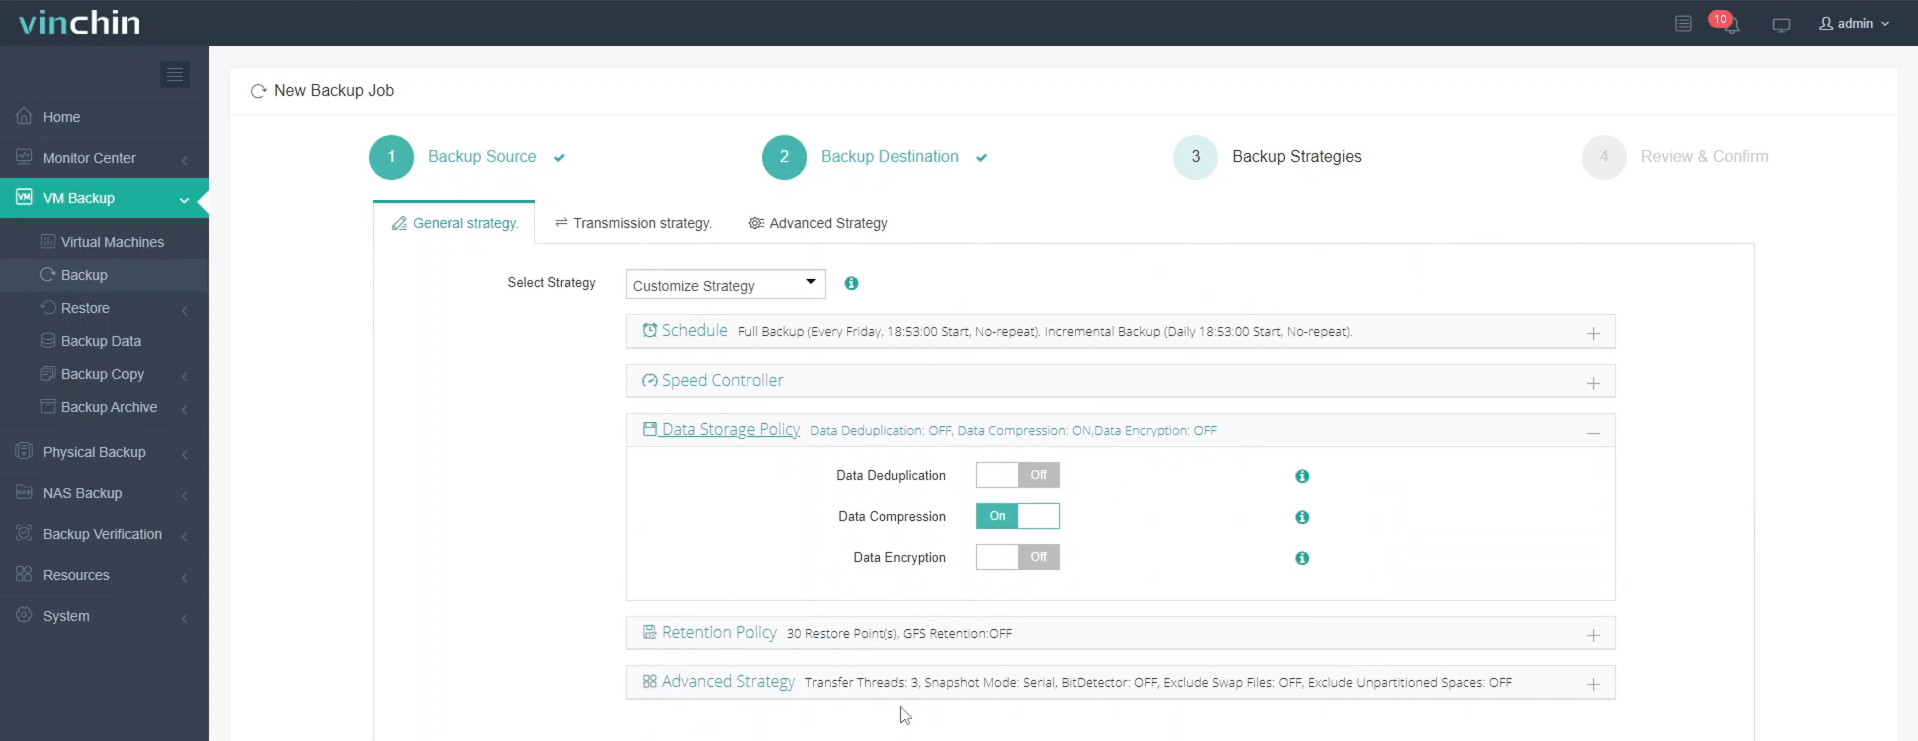Image resolution: width=1918 pixels, height=741 pixels.
Task: Enable Data Encryption switch
Action: [x=1018, y=557]
